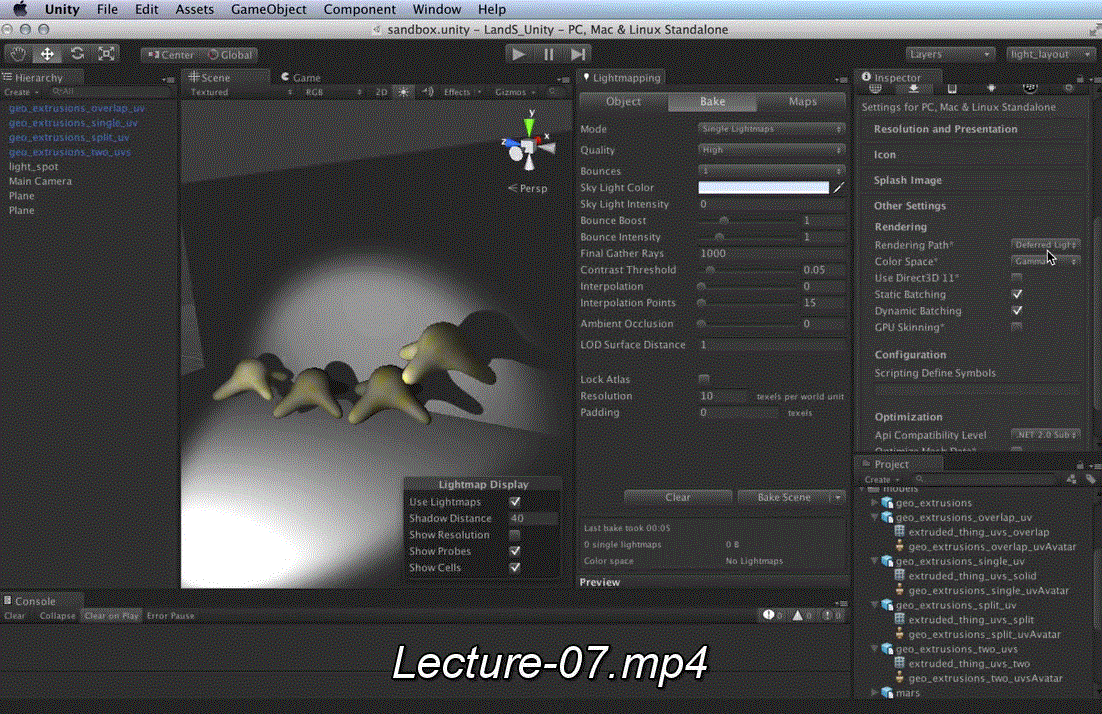1102x714 pixels.
Task: Click the scene orientation gizmo cube
Action: click(x=527, y=146)
